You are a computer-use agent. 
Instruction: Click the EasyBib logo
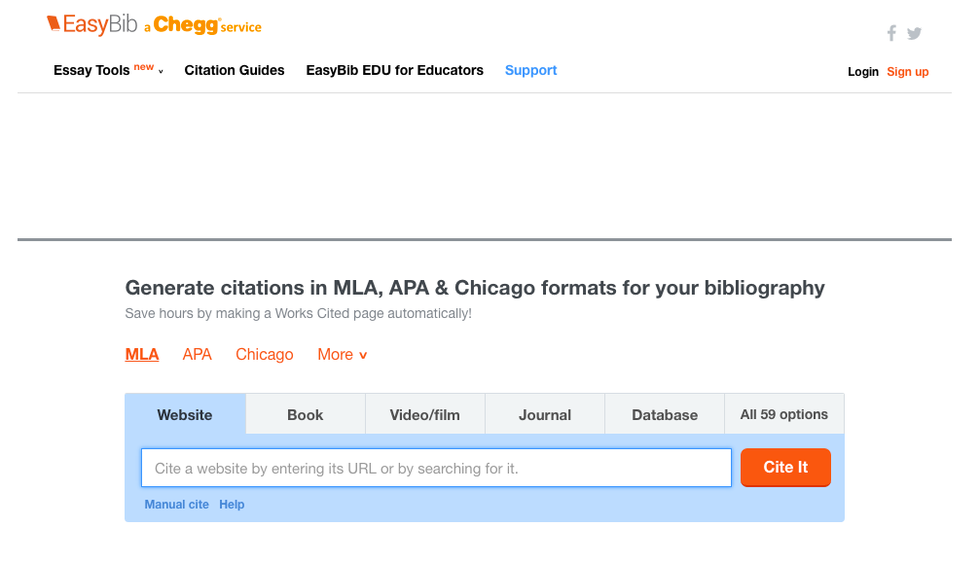coord(92,25)
